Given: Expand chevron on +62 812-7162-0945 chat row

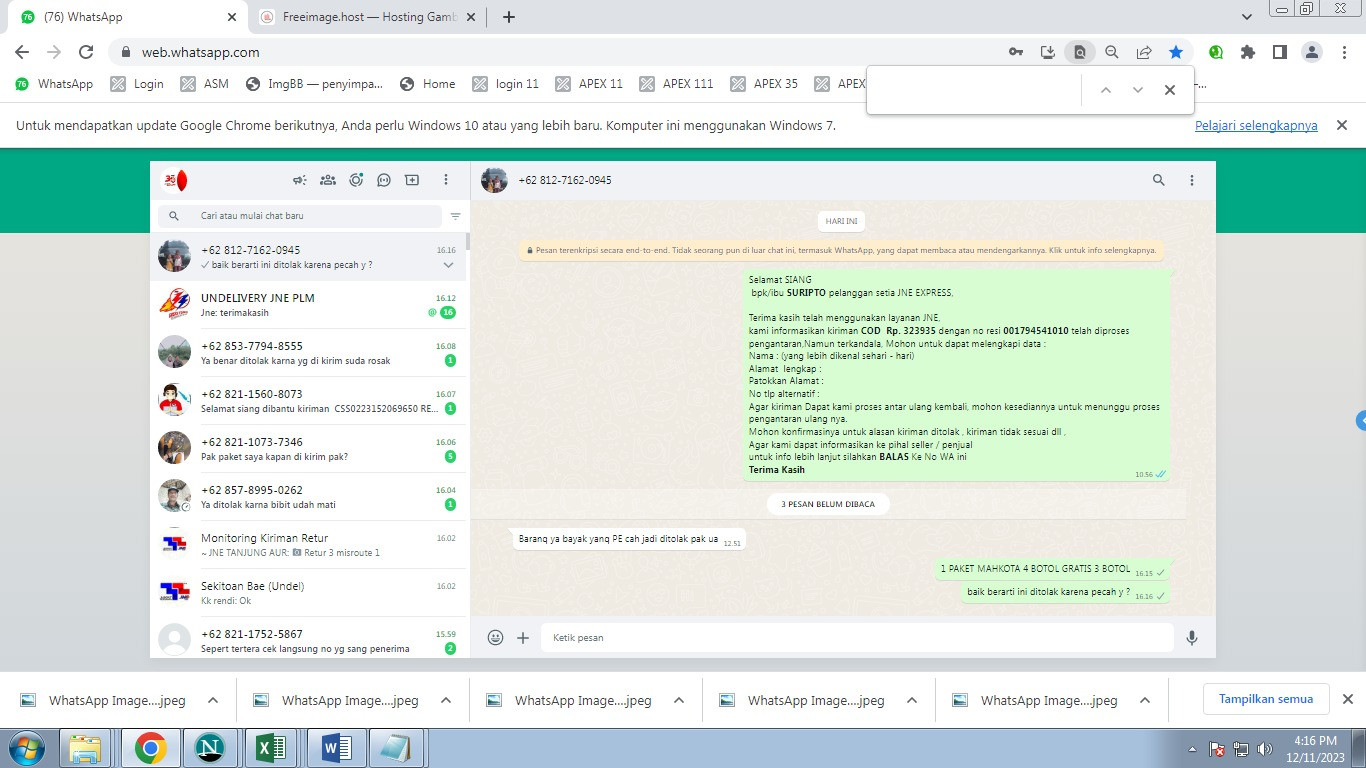Looking at the screenshot, I should (x=448, y=265).
